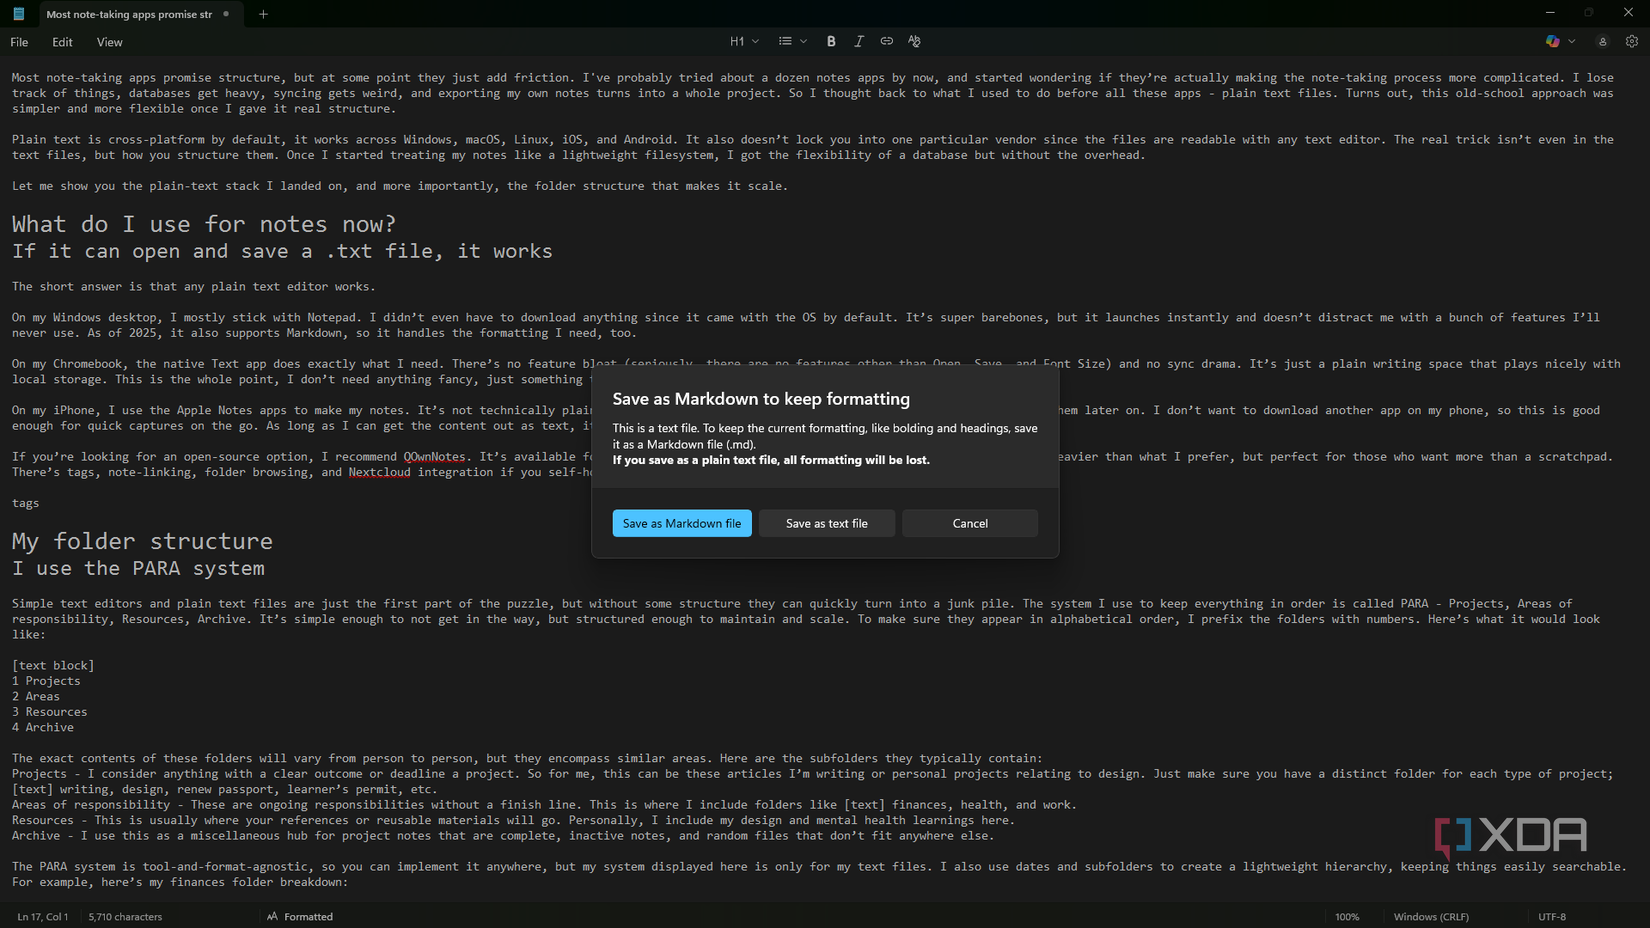Expand the list style dropdown
Image resolution: width=1650 pixels, height=928 pixels.
pos(804,41)
